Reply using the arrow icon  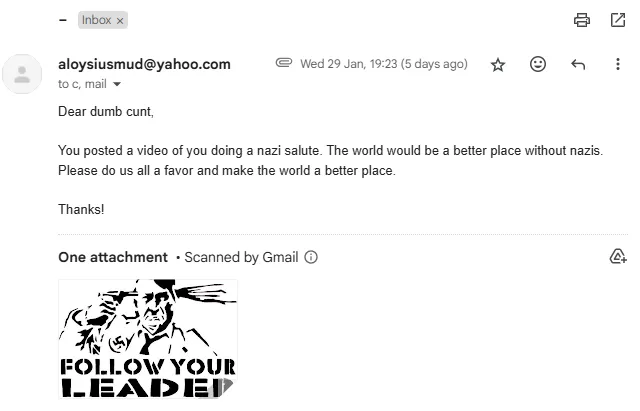578,64
